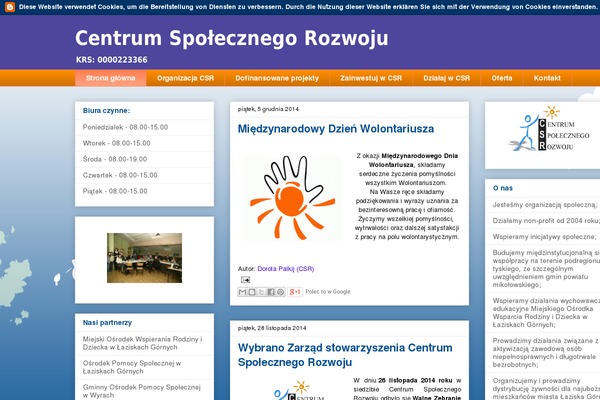The width and height of the screenshot is (600, 400).
Task: Click 'Wspieramy inicjatywy społeczne' line
Action: pyautogui.click(x=545, y=237)
